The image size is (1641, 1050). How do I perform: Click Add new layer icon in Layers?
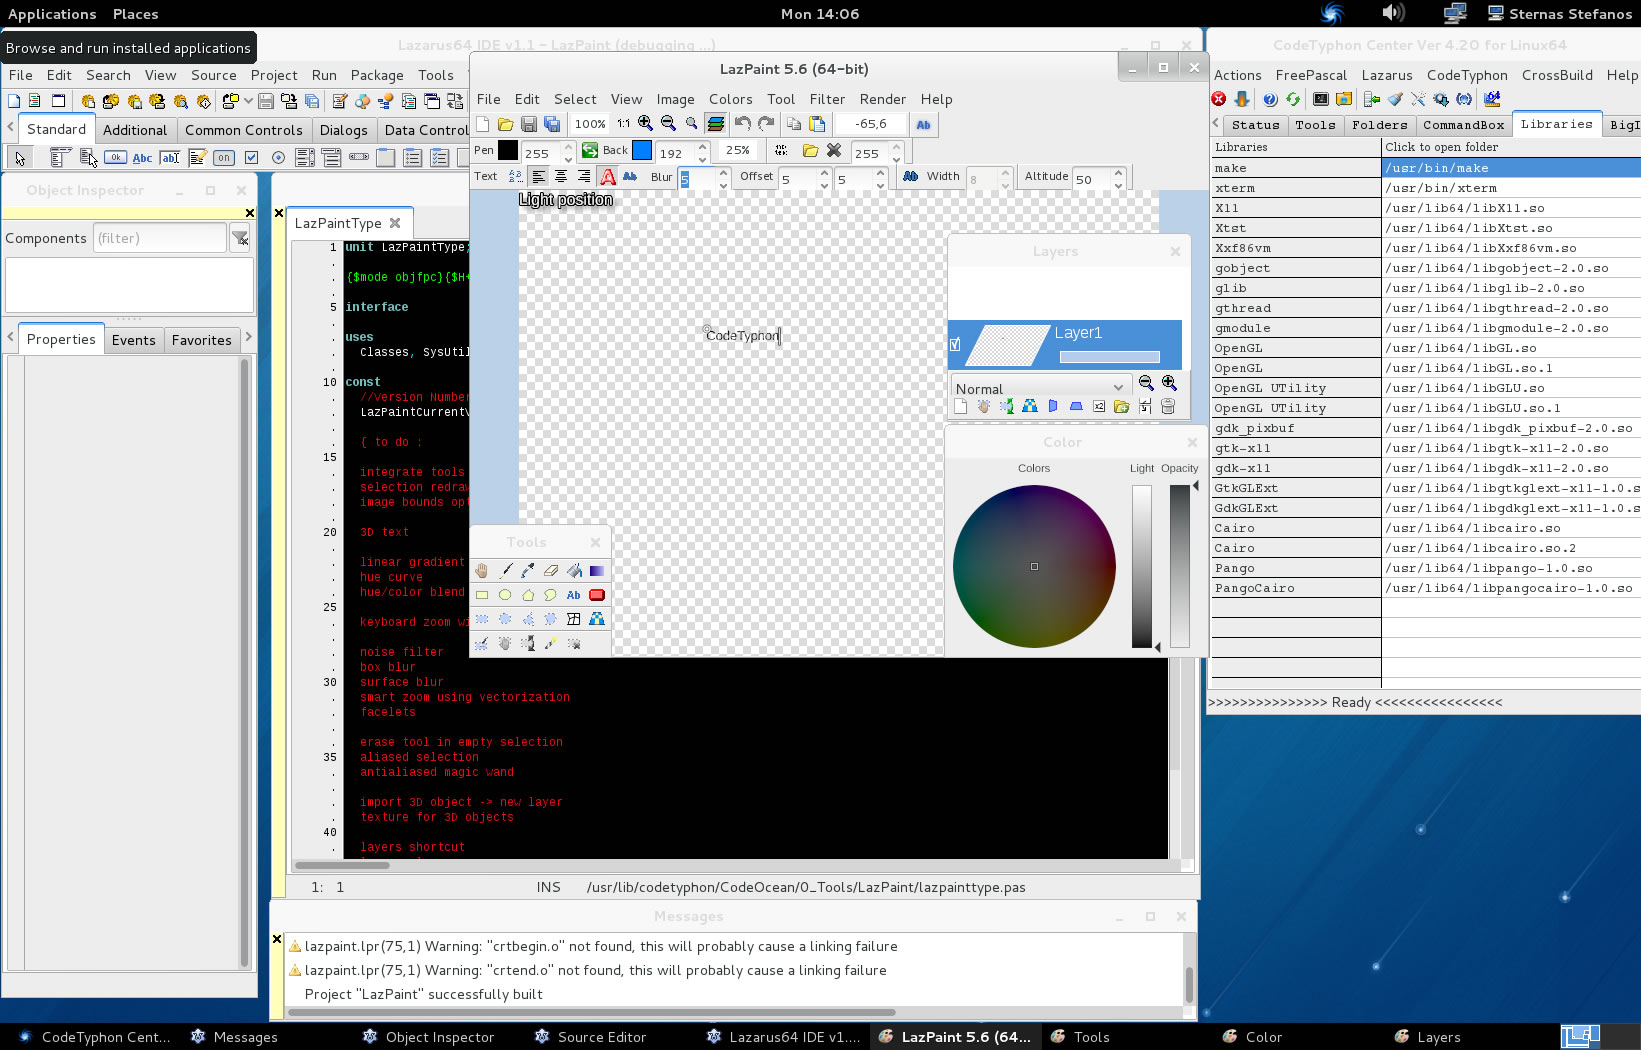(x=961, y=406)
